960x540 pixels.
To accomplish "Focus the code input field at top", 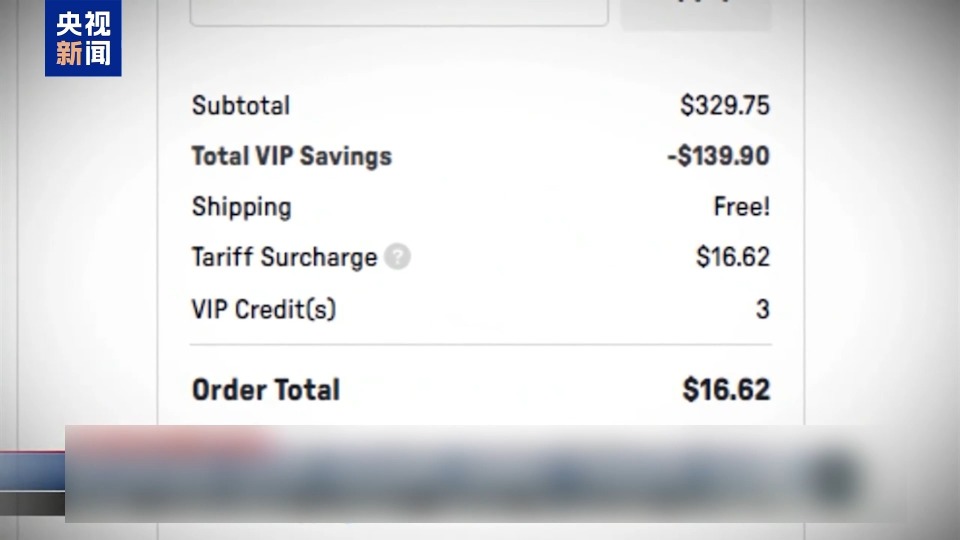I will (399, 12).
